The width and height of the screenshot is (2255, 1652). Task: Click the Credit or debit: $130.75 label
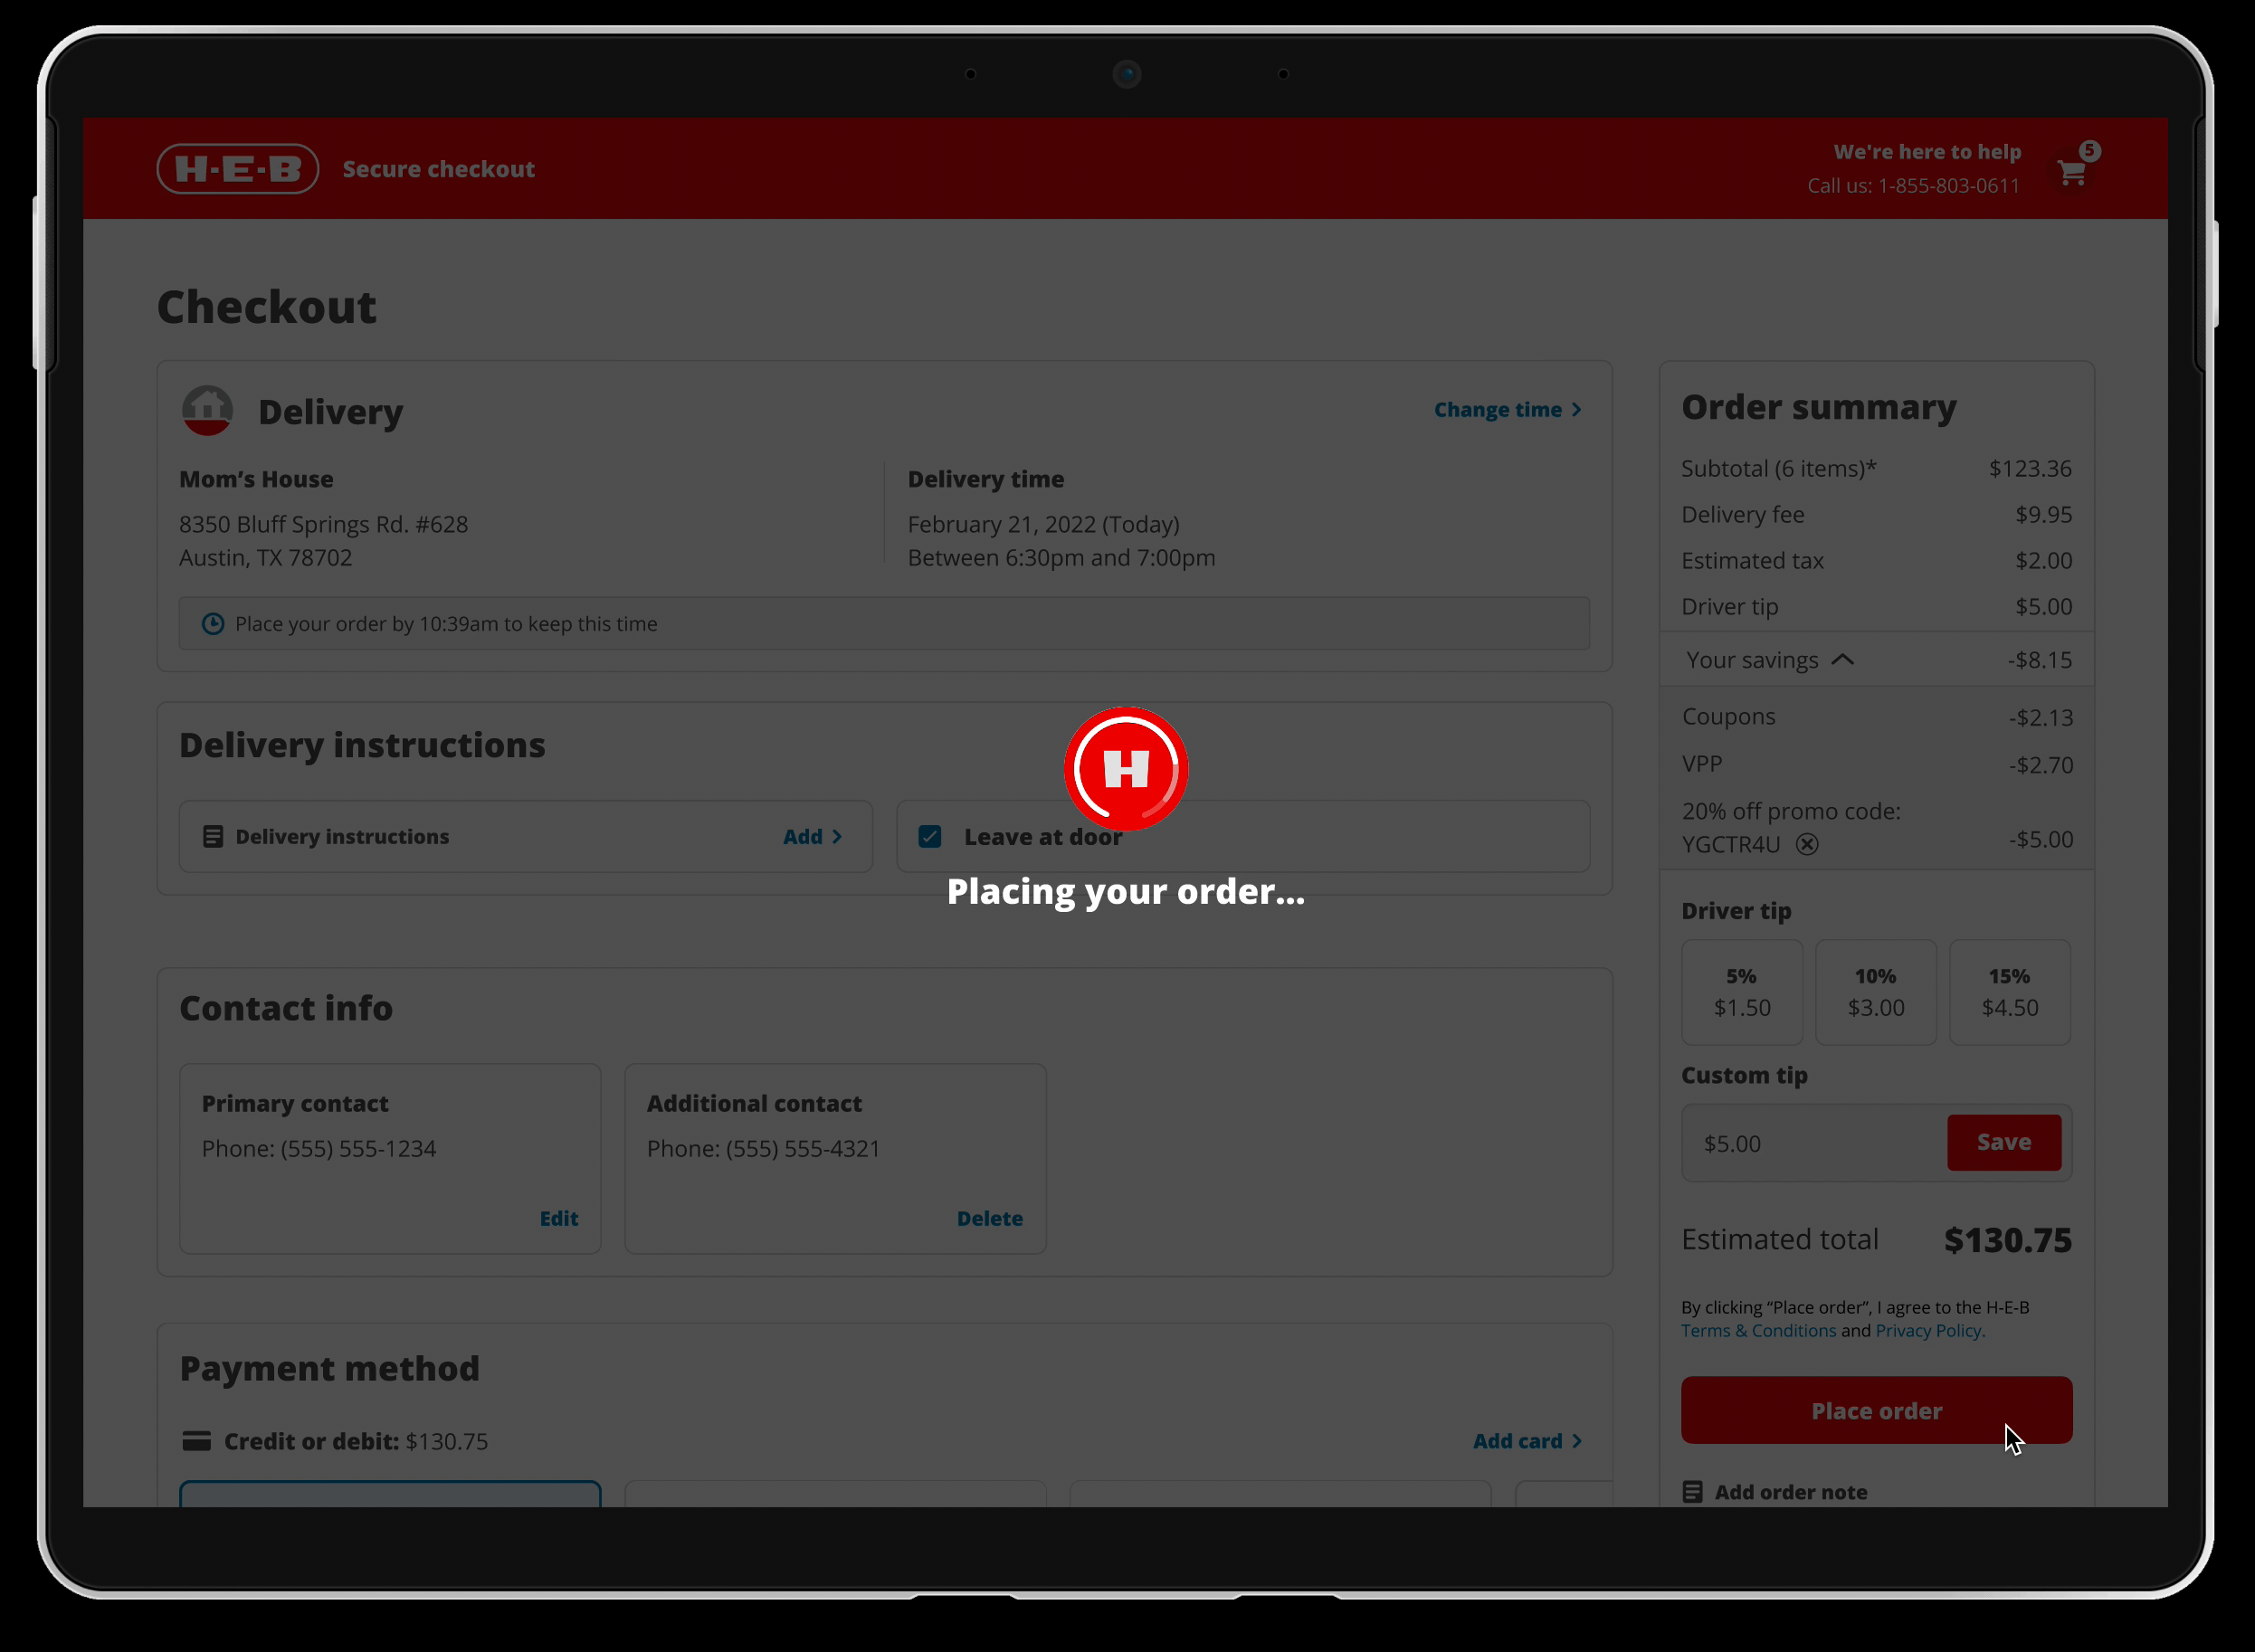coord(355,1441)
